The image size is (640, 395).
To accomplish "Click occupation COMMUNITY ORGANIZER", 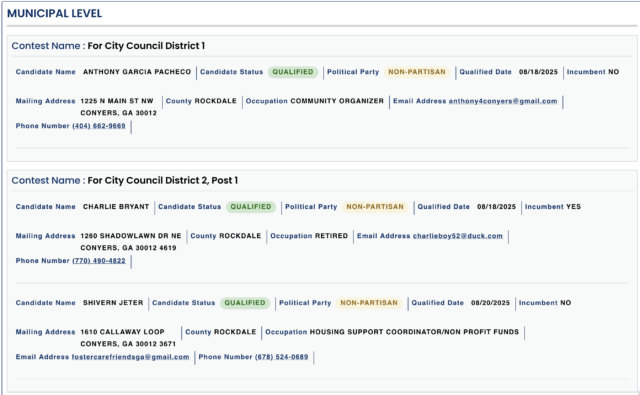I will (x=337, y=101).
